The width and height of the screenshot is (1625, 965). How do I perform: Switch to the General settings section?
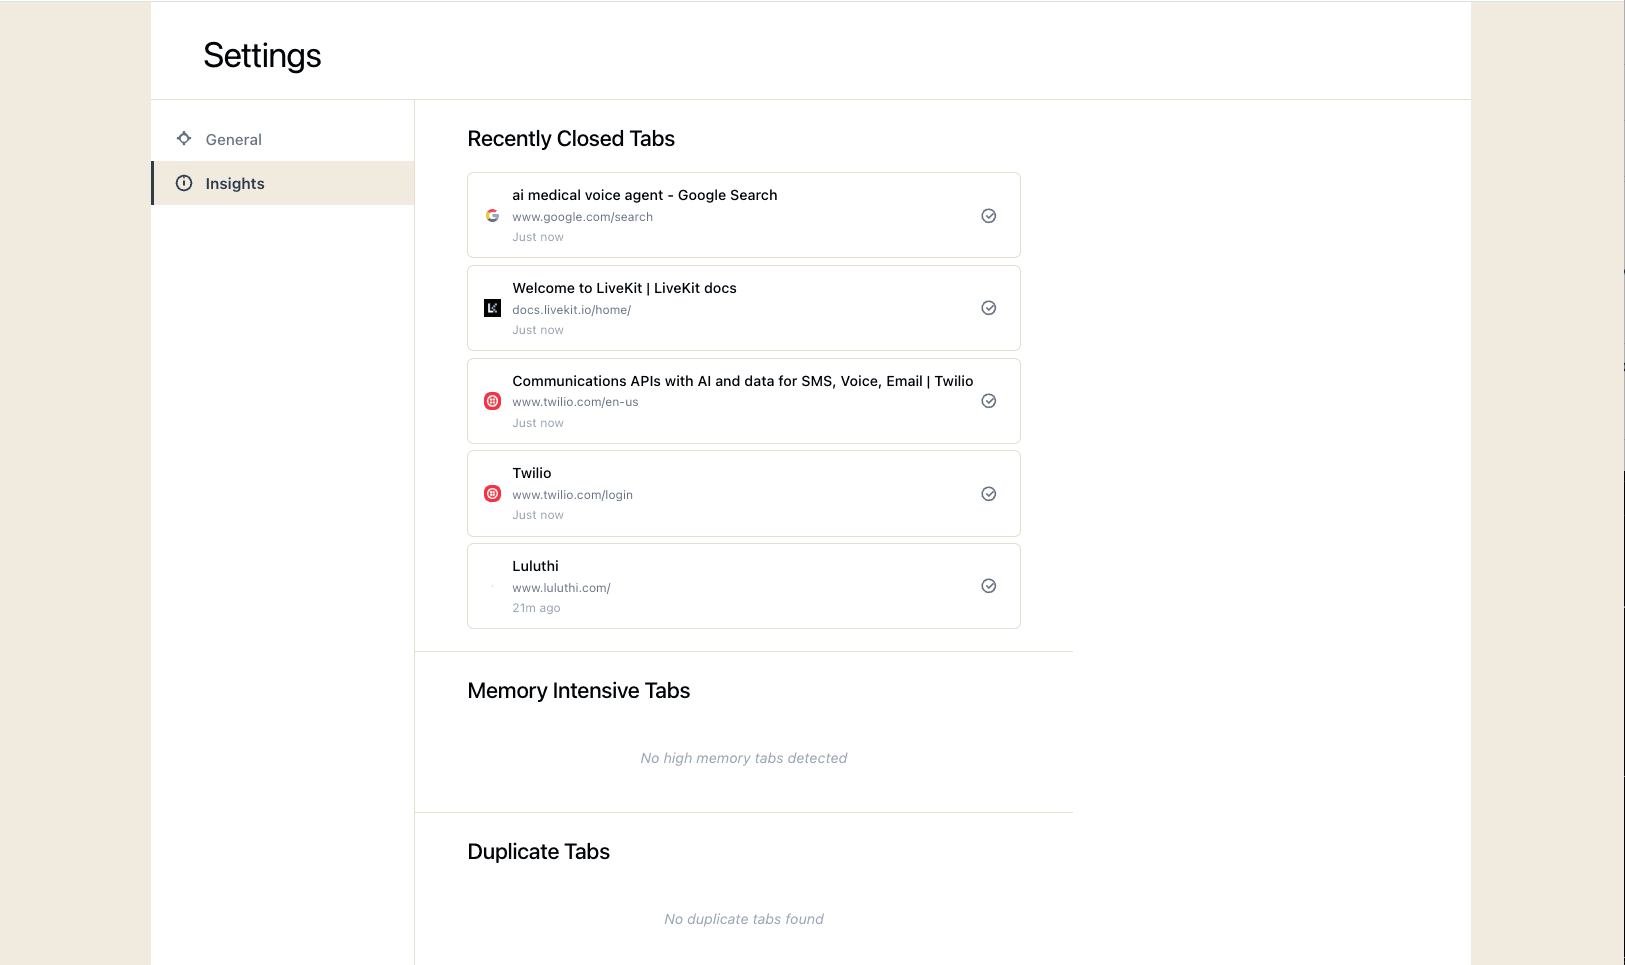click(x=233, y=139)
